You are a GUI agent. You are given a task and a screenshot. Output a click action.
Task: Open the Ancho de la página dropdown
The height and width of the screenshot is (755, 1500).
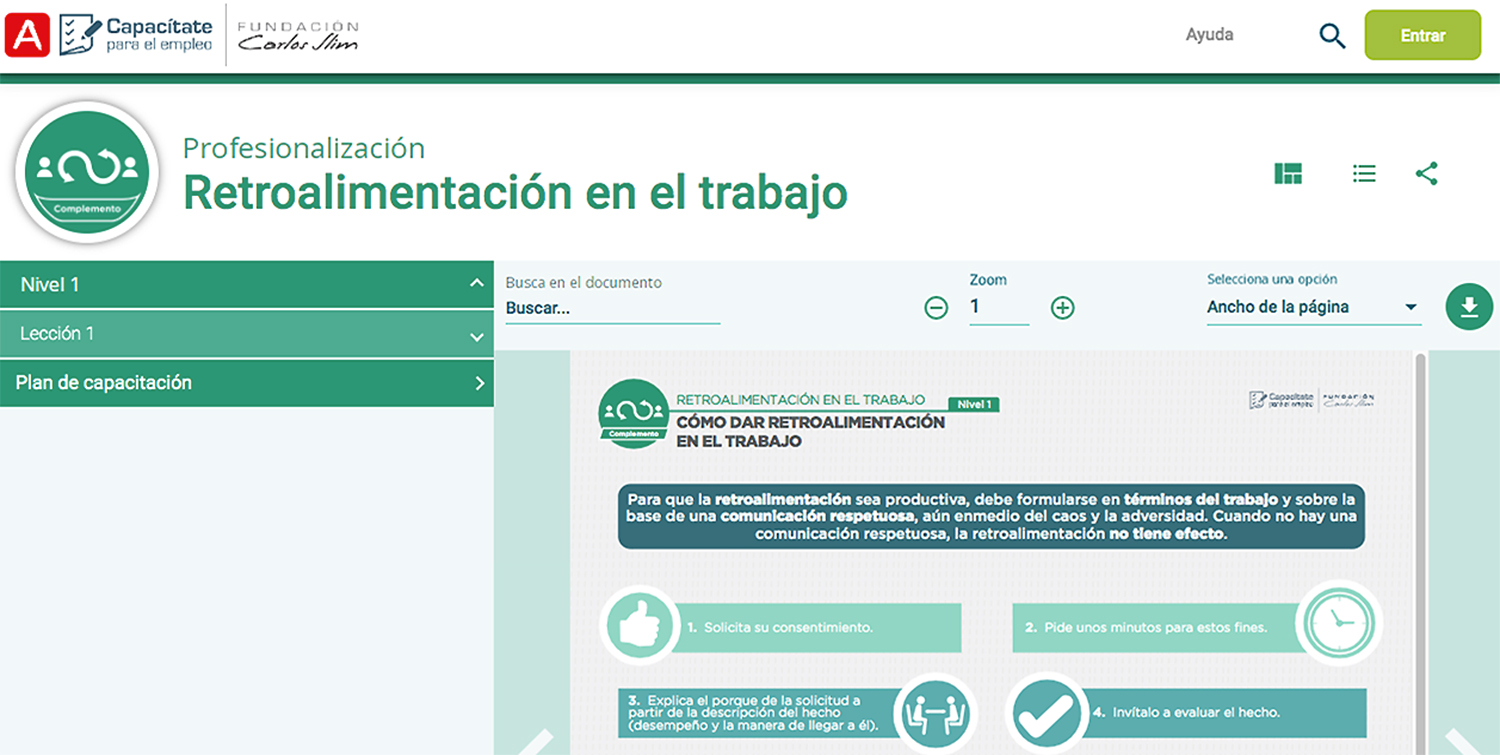click(x=1312, y=307)
